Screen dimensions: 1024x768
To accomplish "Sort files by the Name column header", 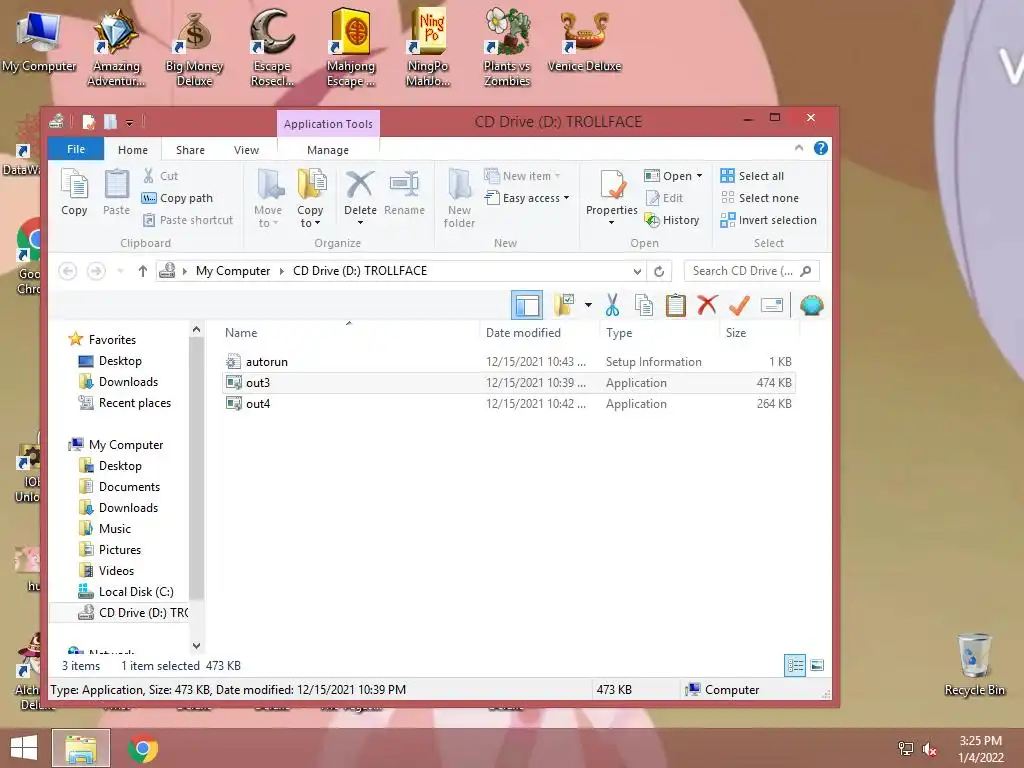I will 241,332.
